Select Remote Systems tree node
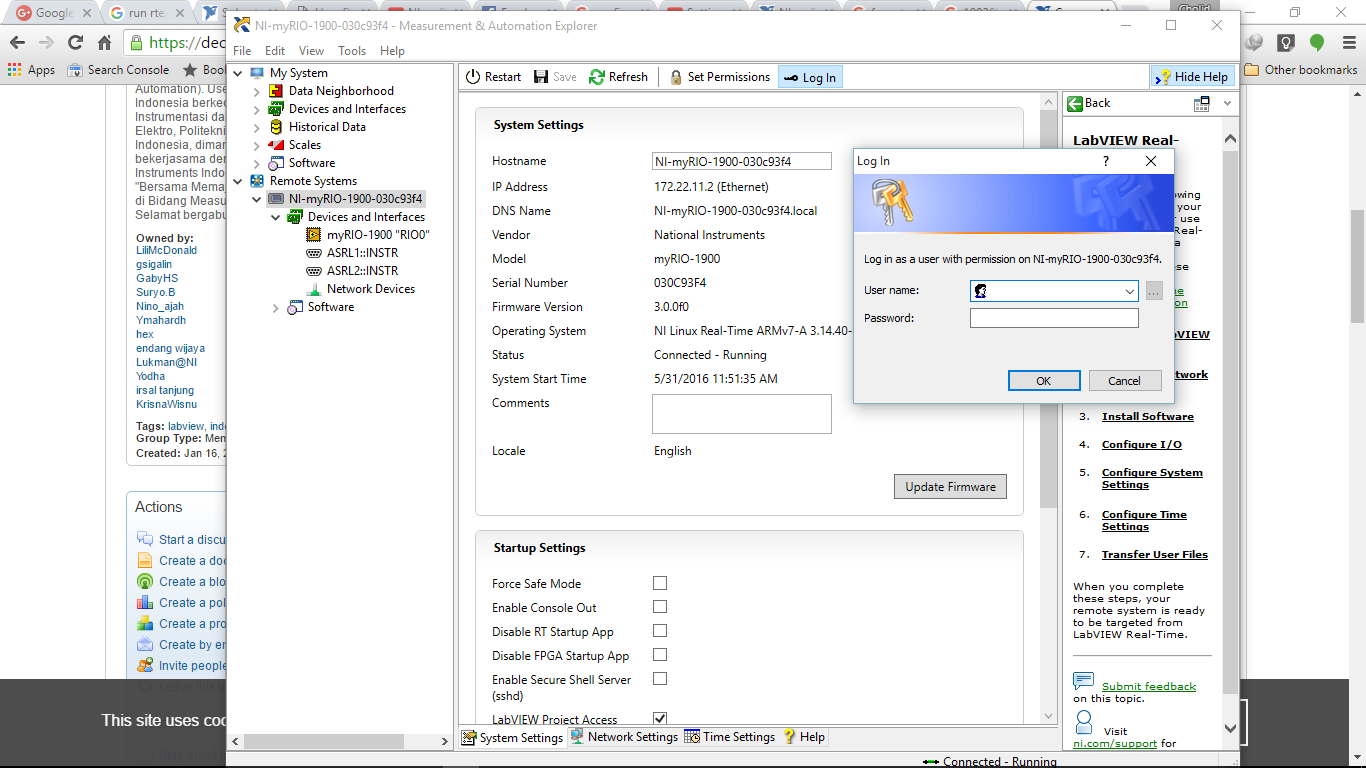This screenshot has width=1366, height=768. tap(313, 181)
